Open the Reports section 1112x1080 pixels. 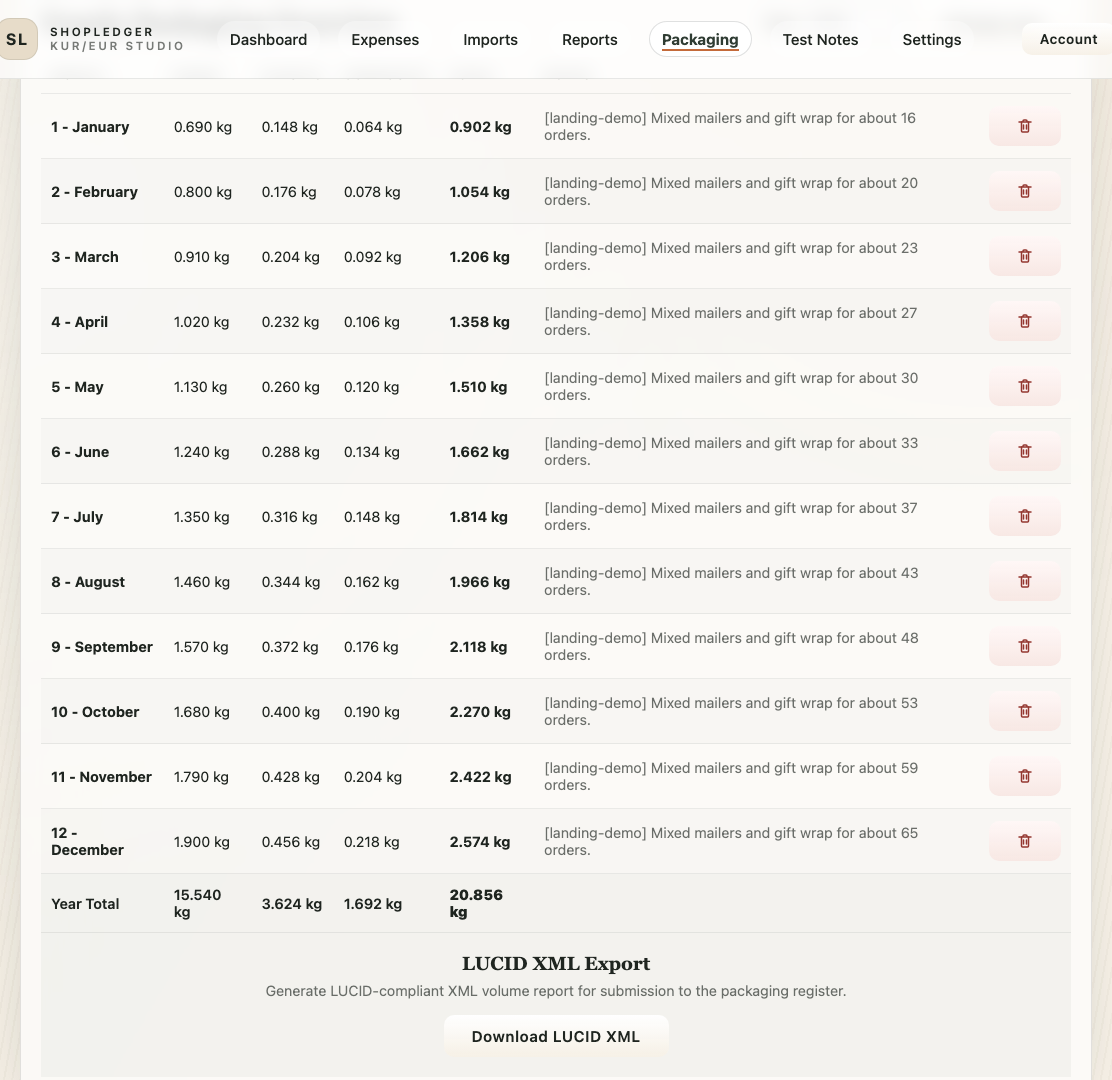tap(589, 39)
